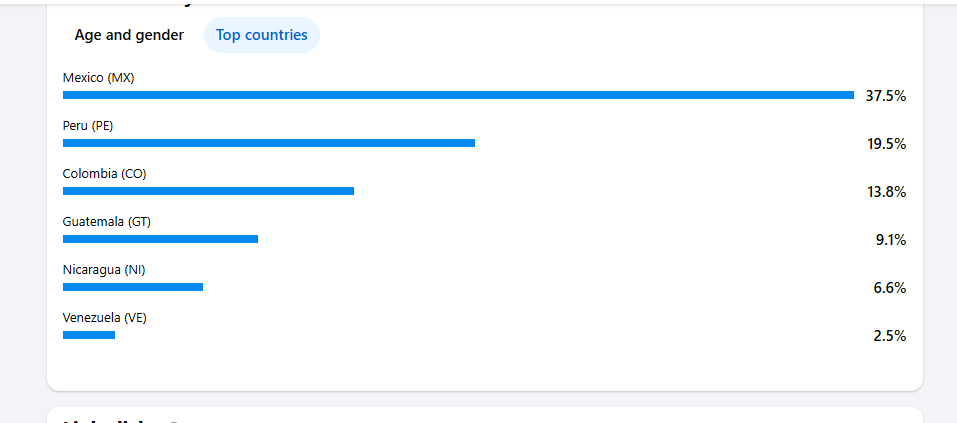Click the 6.6% value for Nicaragua
Image resolution: width=957 pixels, height=423 pixels.
pyautogui.click(x=890, y=288)
